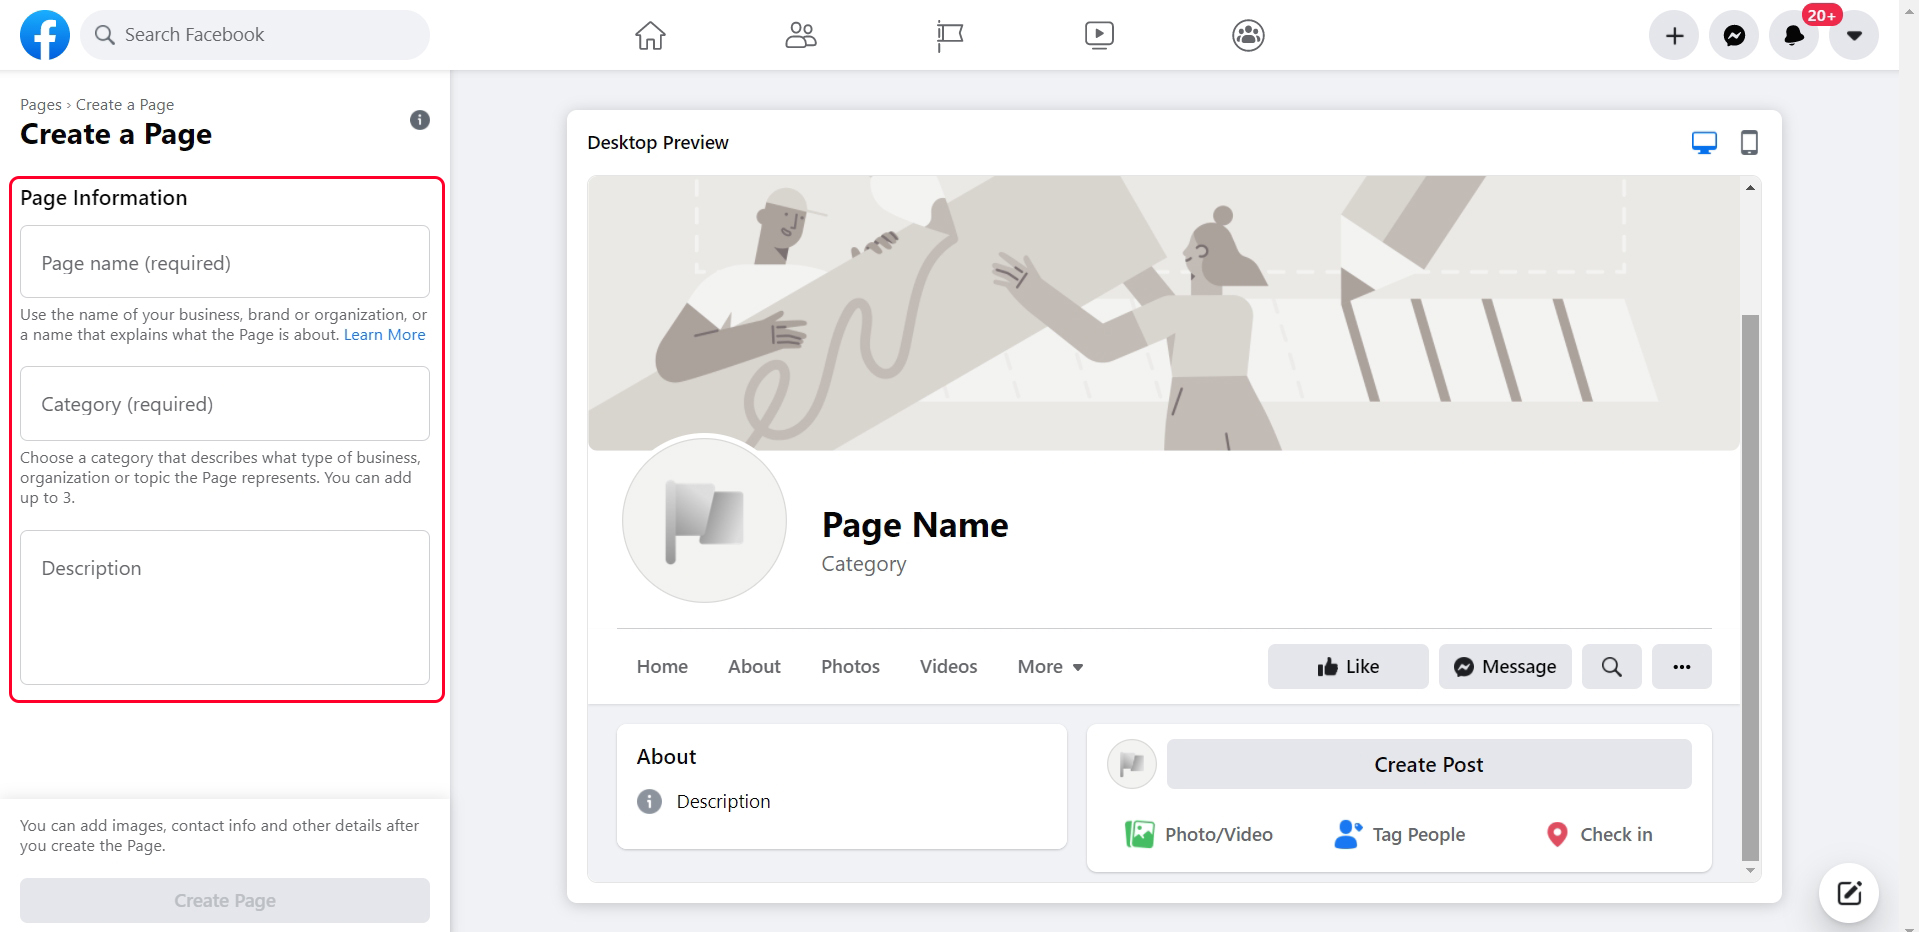
Task: Select the Tag People icon
Action: pos(1348,833)
